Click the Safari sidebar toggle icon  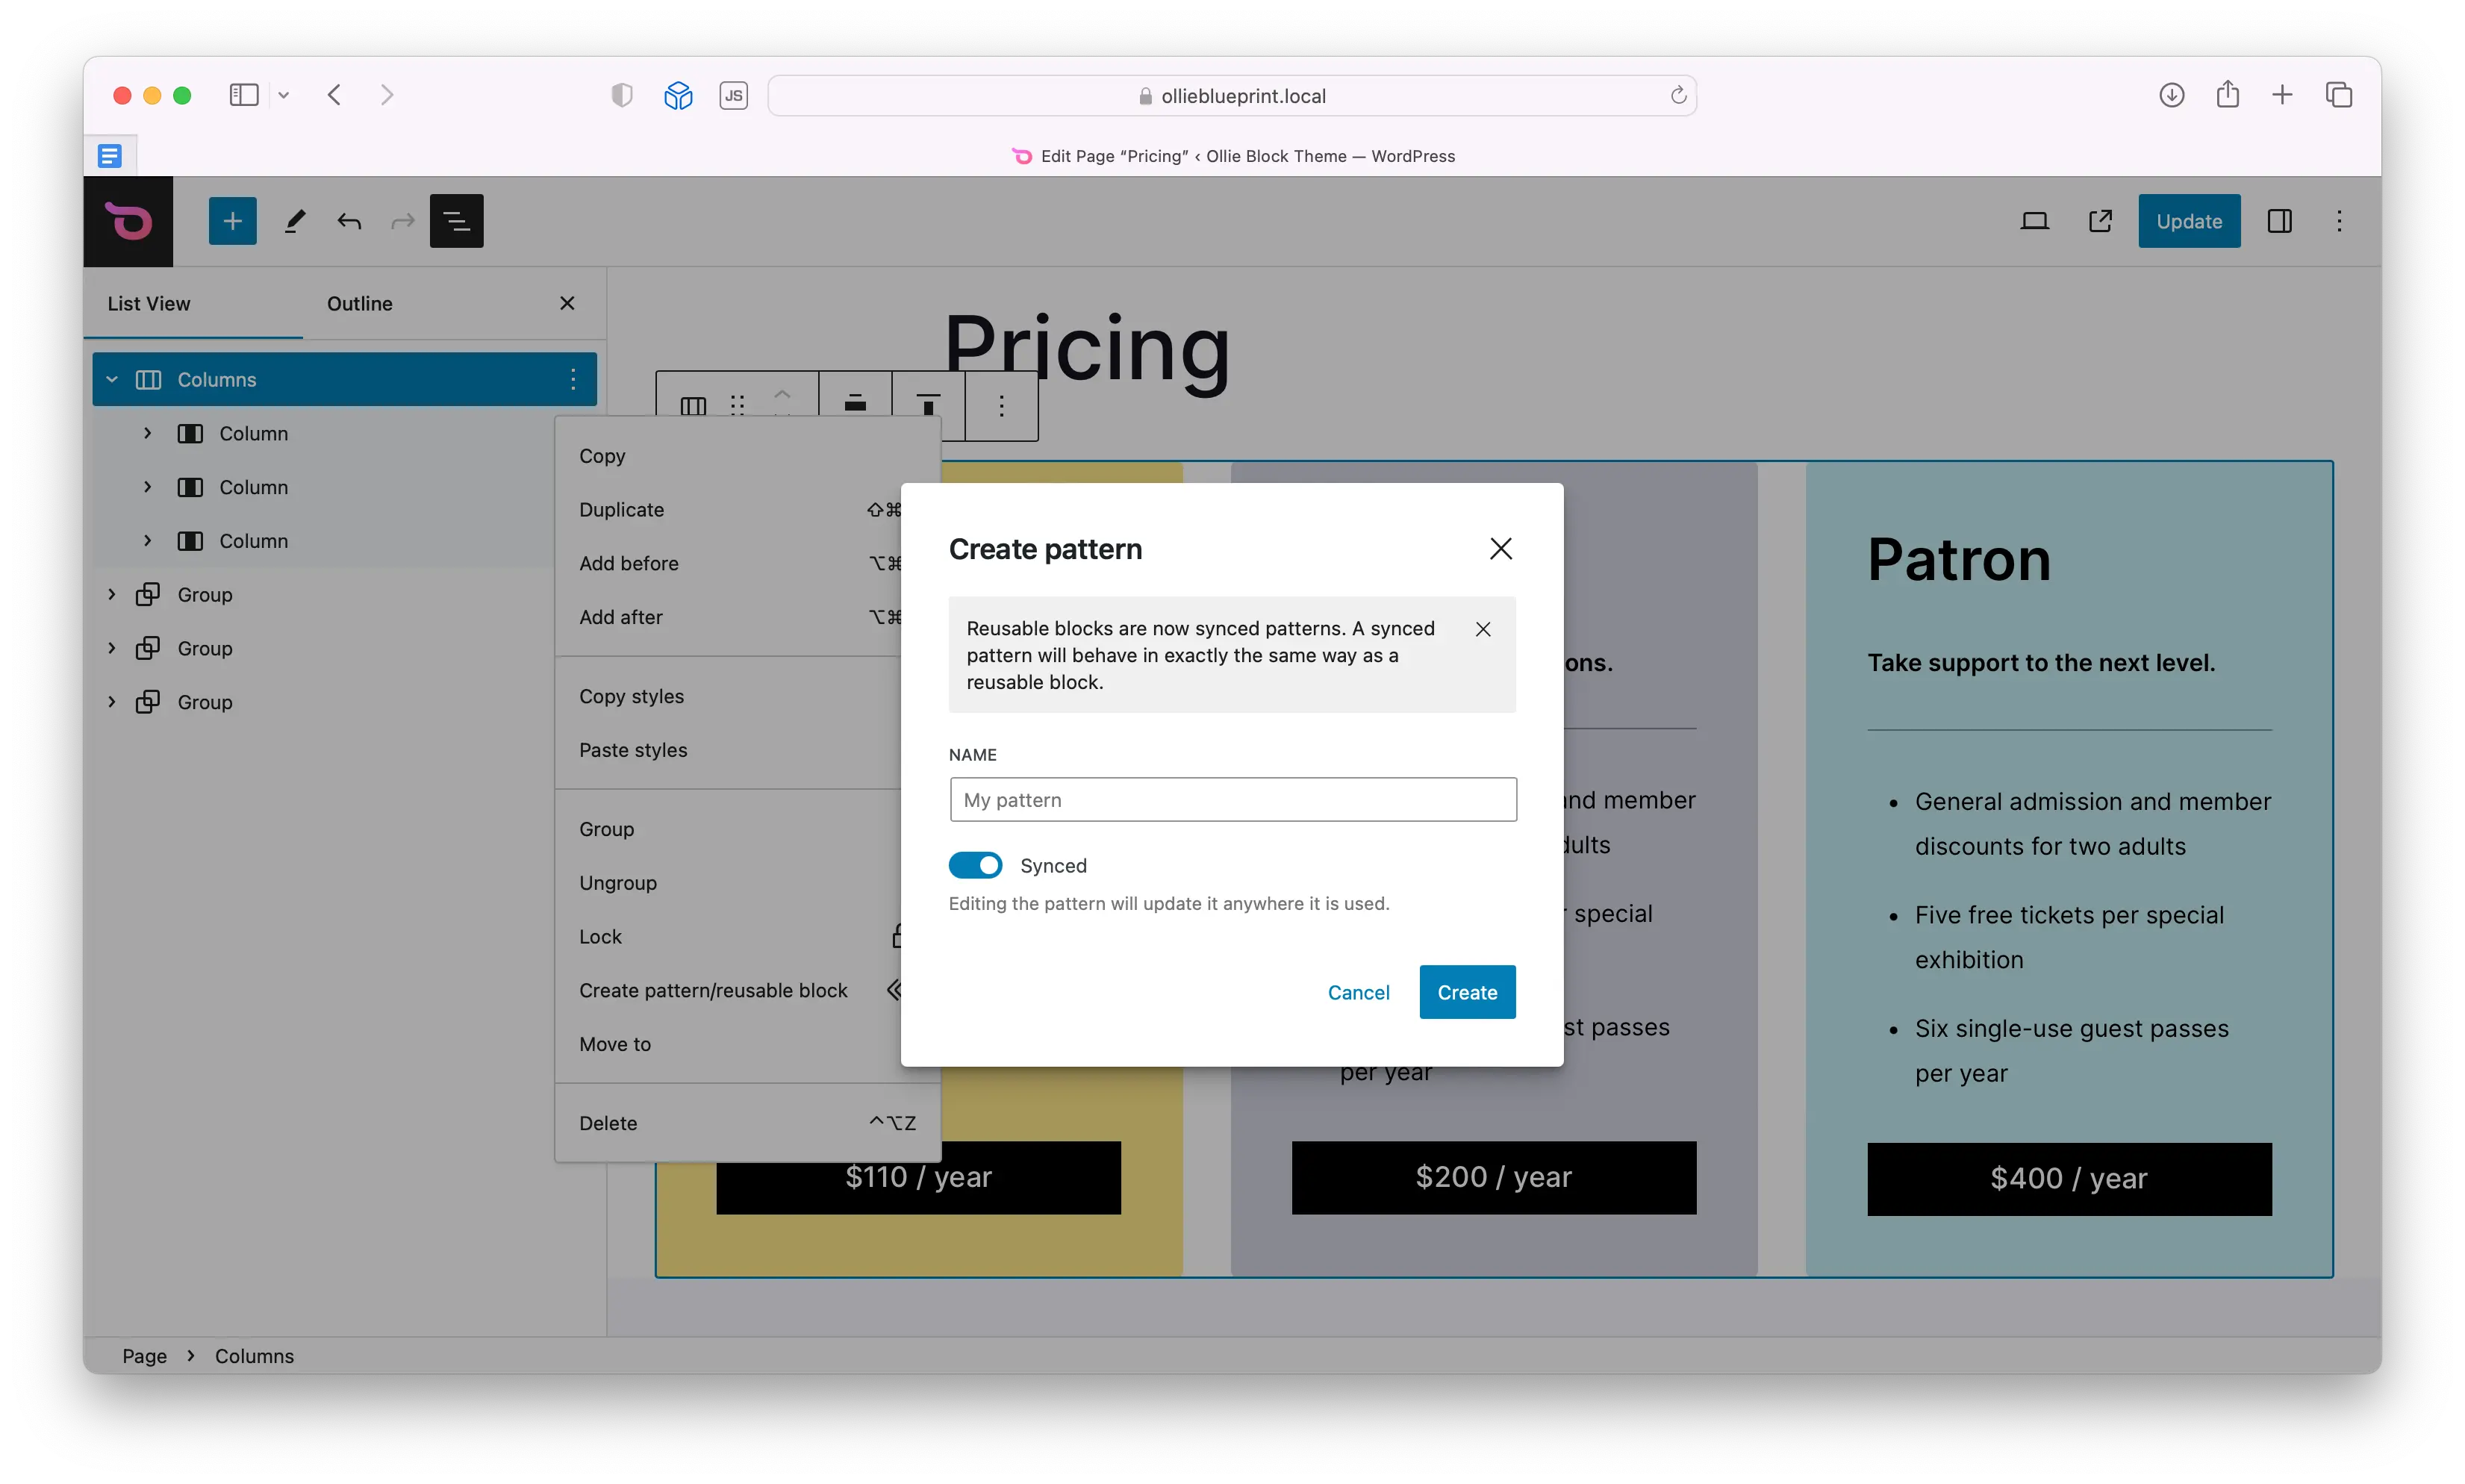pyautogui.click(x=244, y=95)
